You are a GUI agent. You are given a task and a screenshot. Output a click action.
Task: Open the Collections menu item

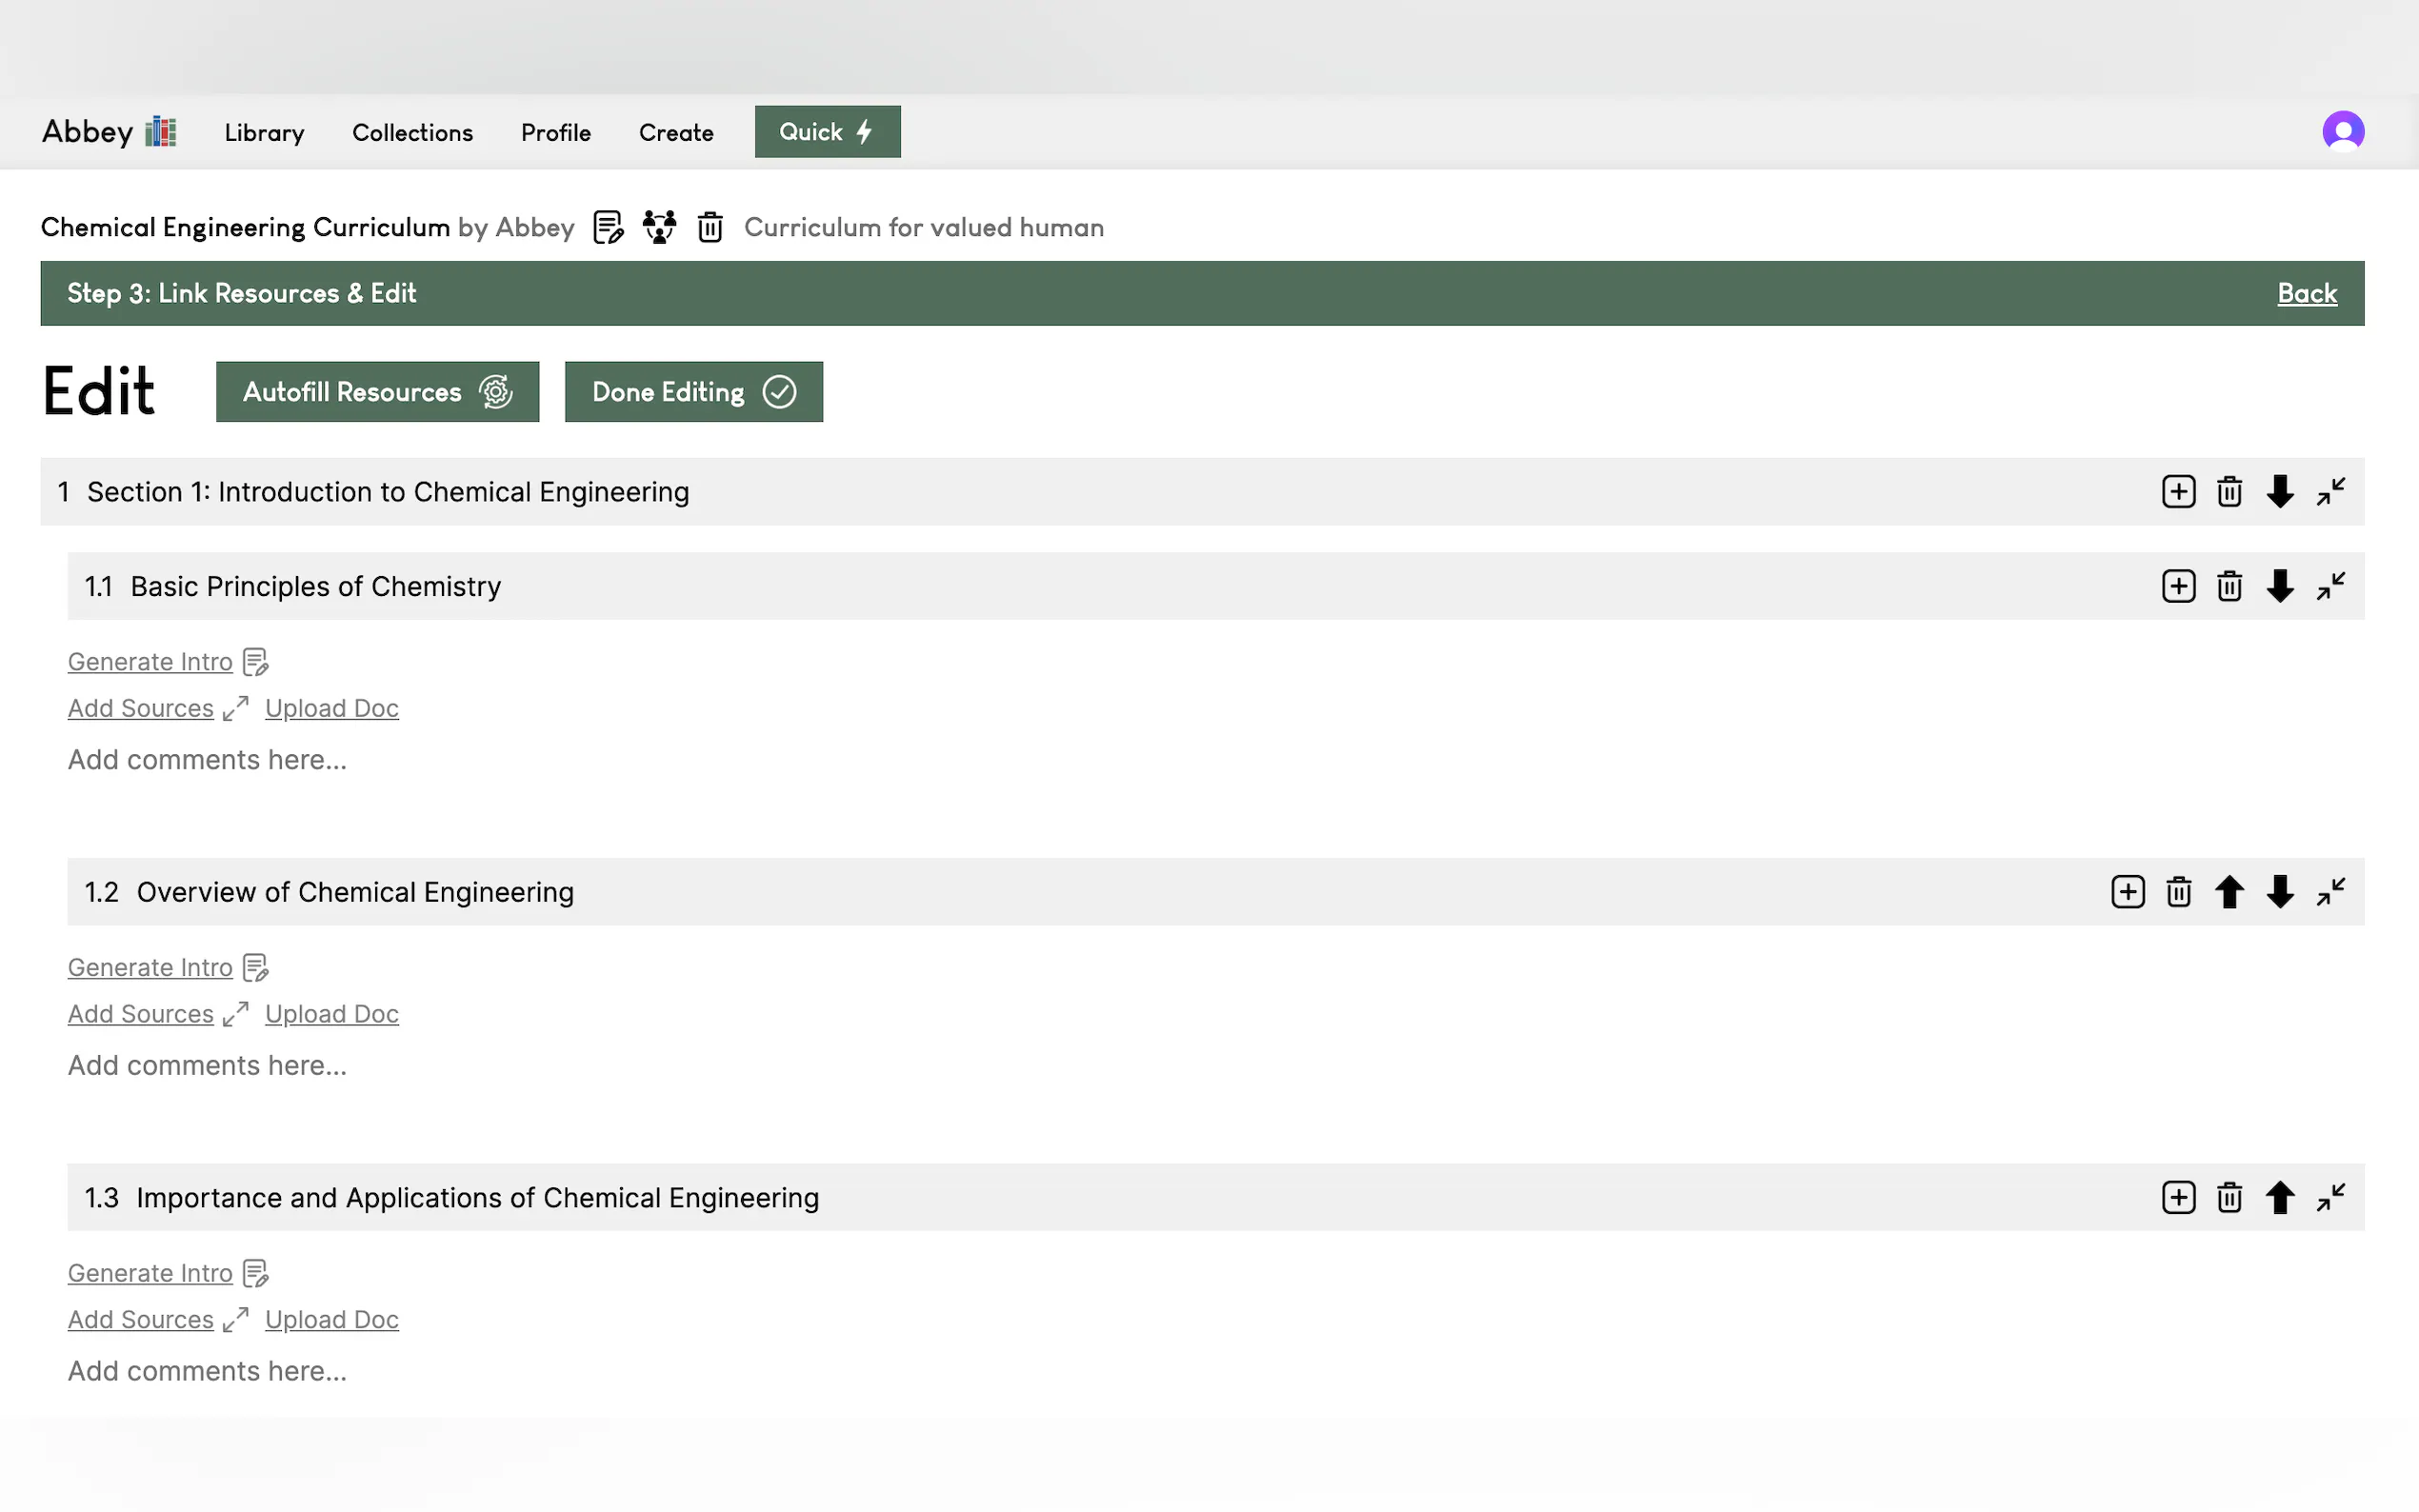click(412, 132)
